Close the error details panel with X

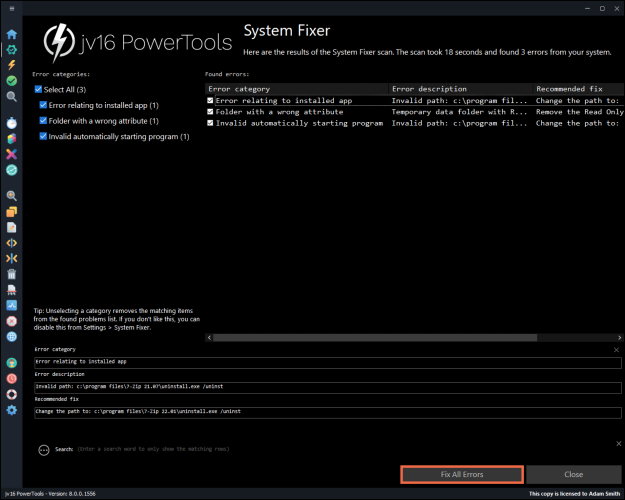pyautogui.click(x=616, y=350)
